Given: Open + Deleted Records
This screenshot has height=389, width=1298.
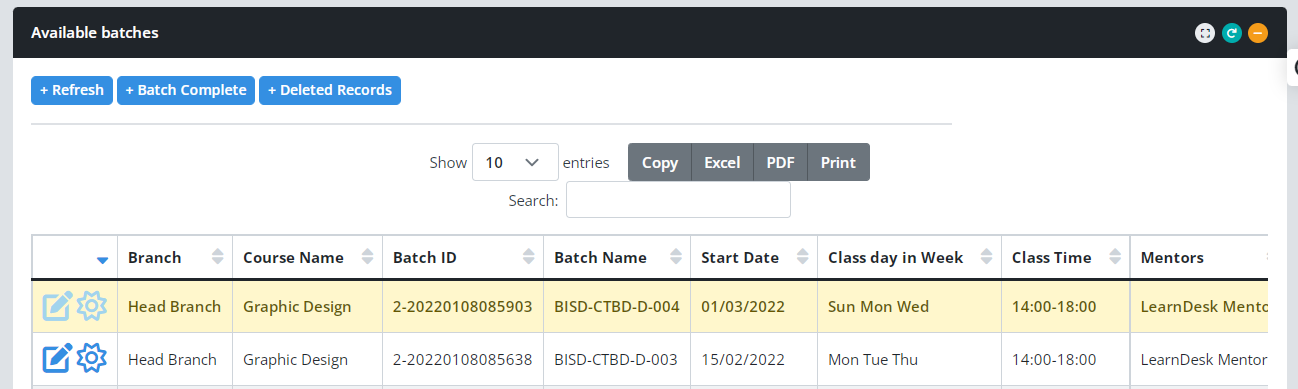Looking at the screenshot, I should click(330, 90).
